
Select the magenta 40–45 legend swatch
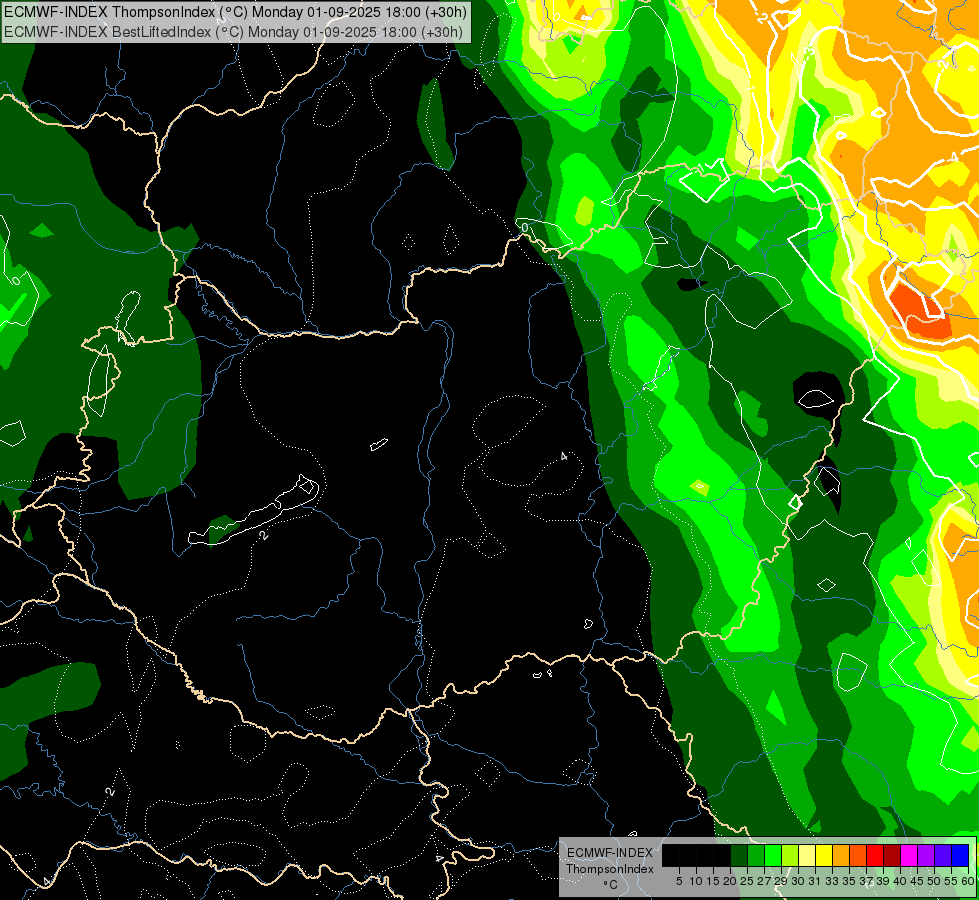[909, 856]
